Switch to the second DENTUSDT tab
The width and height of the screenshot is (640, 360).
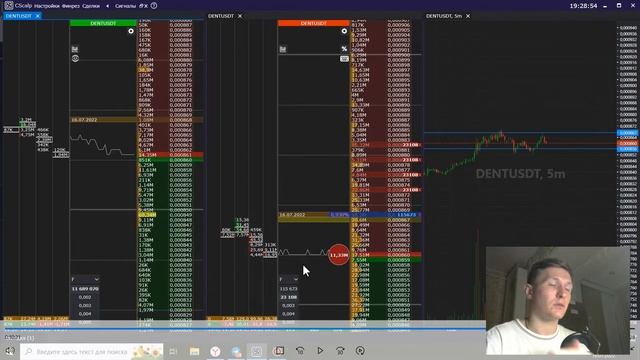(221, 16)
